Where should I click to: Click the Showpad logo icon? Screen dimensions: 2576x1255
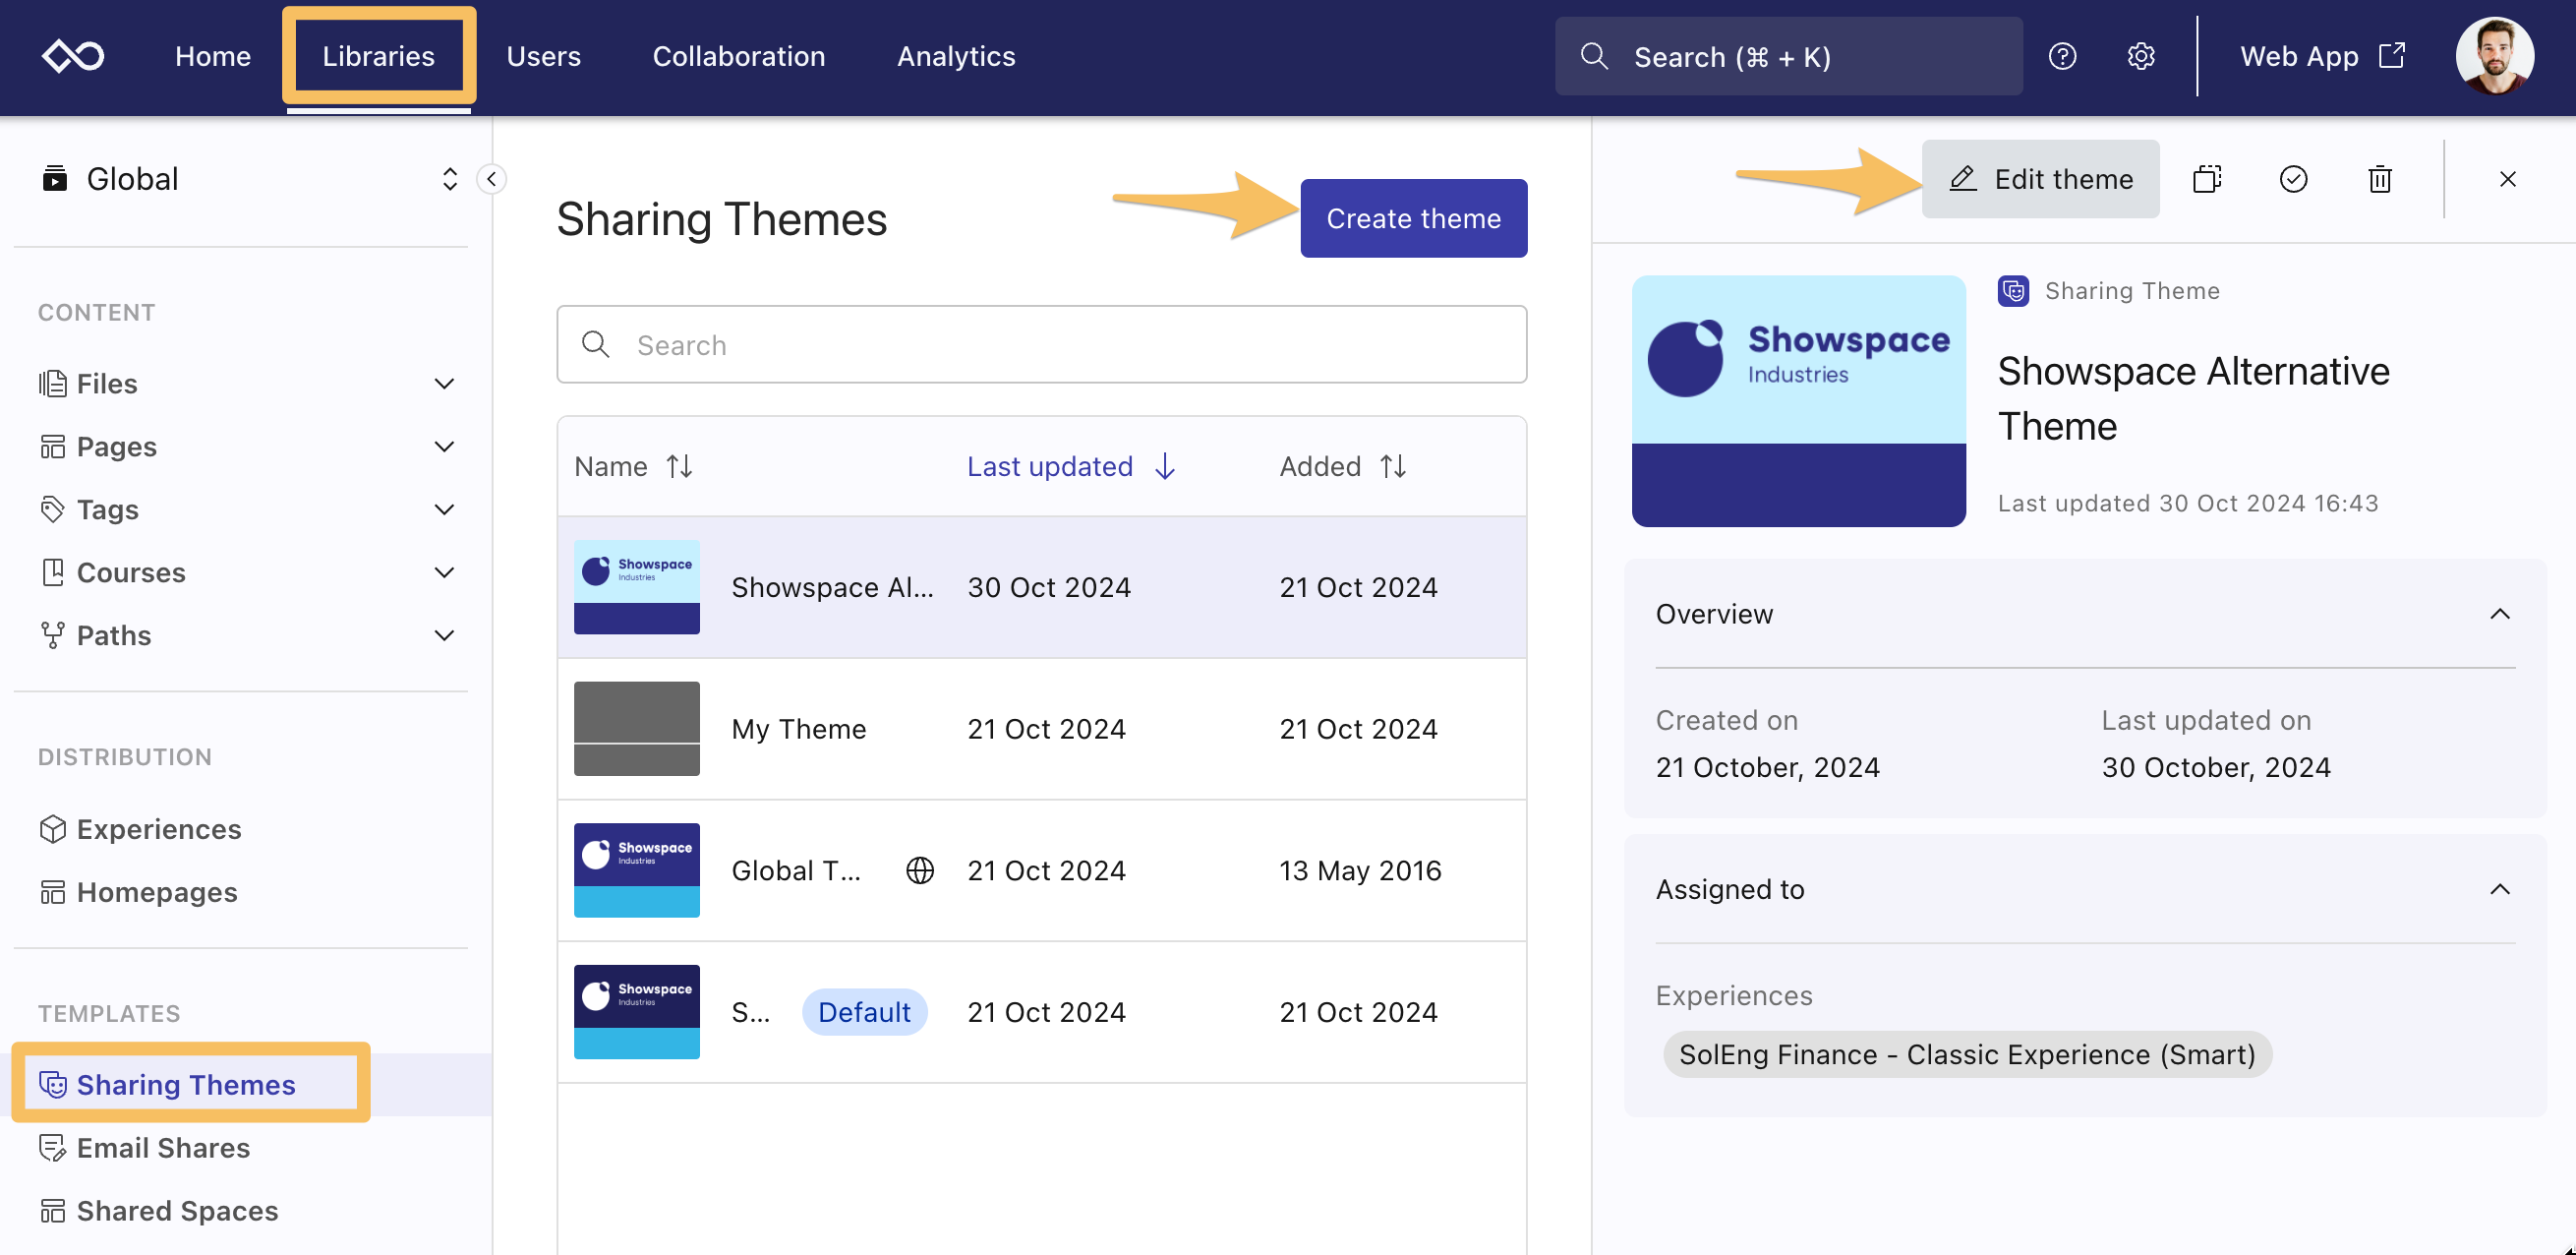click(73, 56)
